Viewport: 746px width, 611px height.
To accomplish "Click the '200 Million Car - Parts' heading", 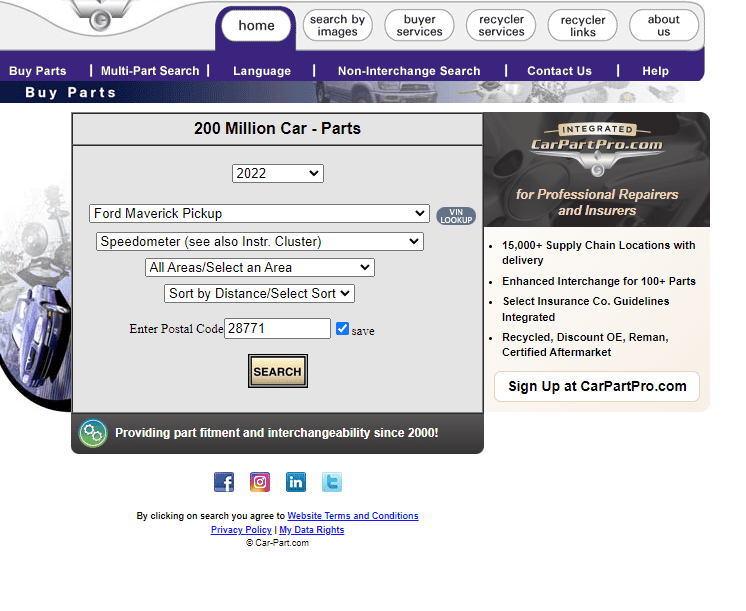I will pos(277,128).
